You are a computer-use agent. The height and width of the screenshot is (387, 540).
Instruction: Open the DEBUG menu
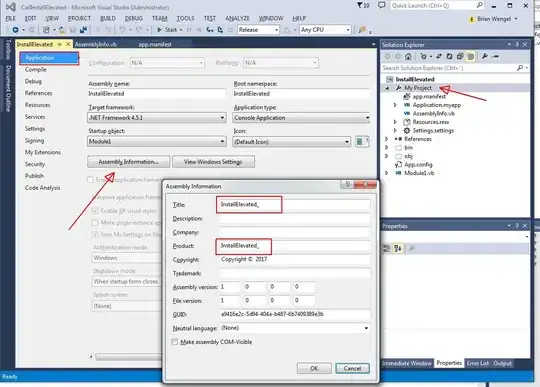click(134, 18)
